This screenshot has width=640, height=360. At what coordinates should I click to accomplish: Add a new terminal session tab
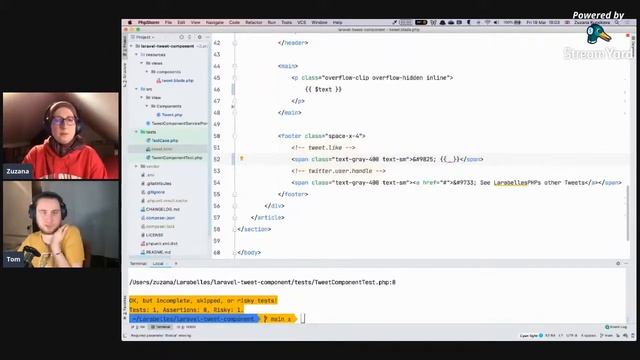click(x=176, y=264)
